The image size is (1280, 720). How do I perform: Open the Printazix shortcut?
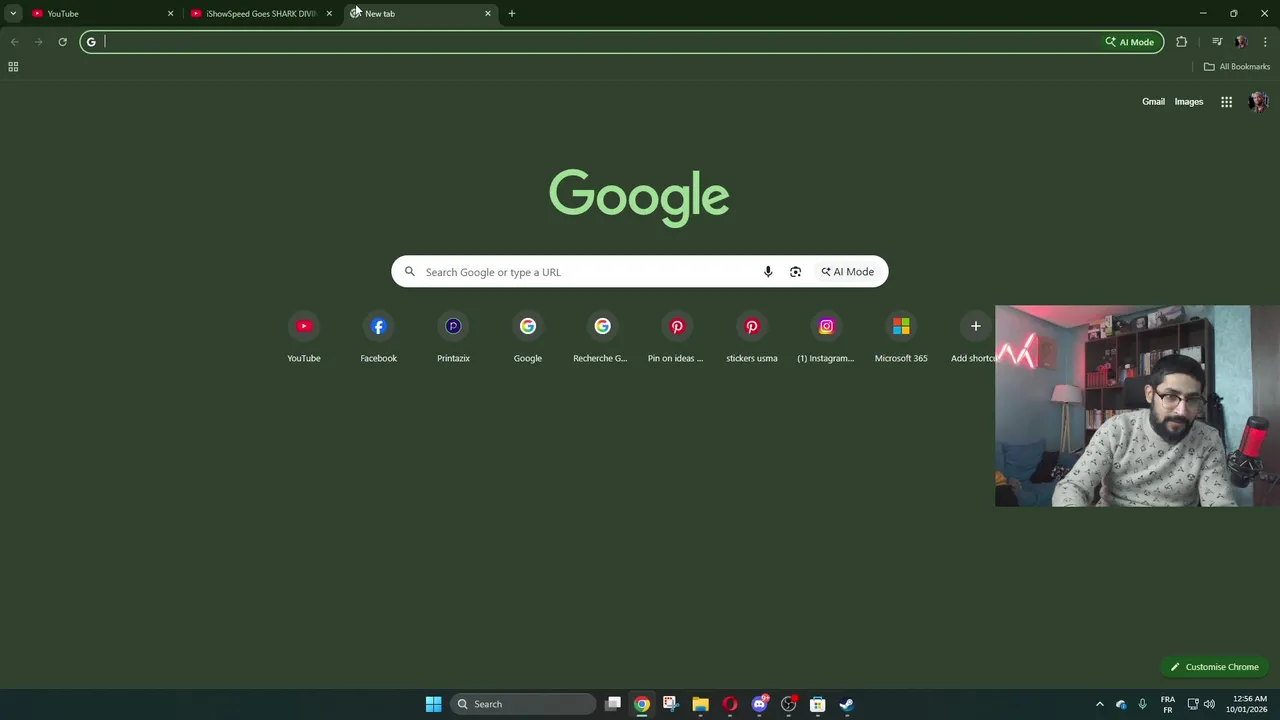coord(453,338)
